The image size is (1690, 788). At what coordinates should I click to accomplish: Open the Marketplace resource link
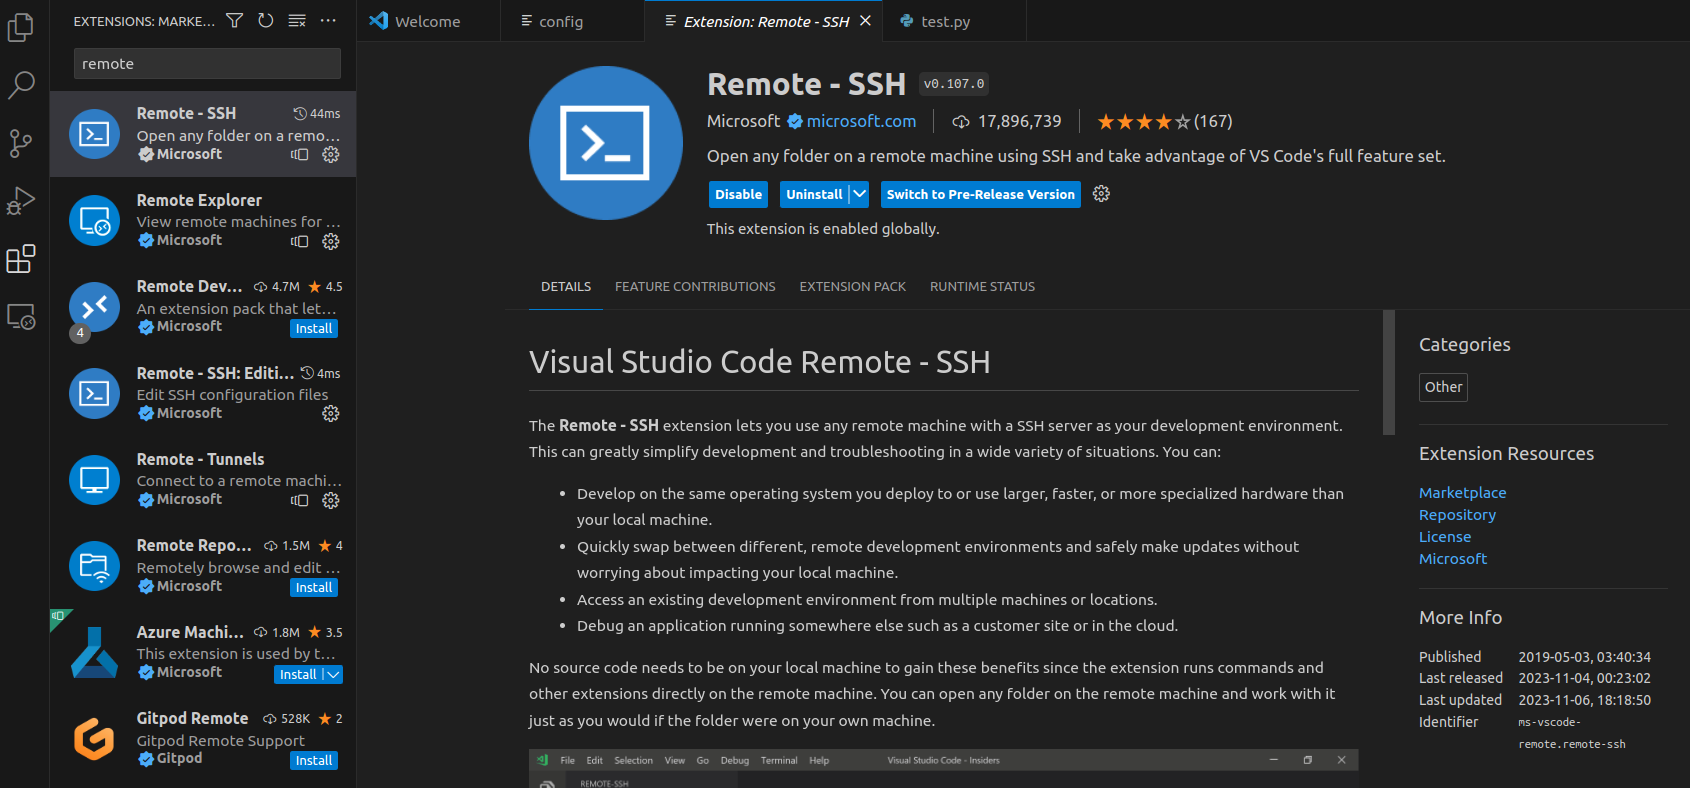[x=1462, y=493]
